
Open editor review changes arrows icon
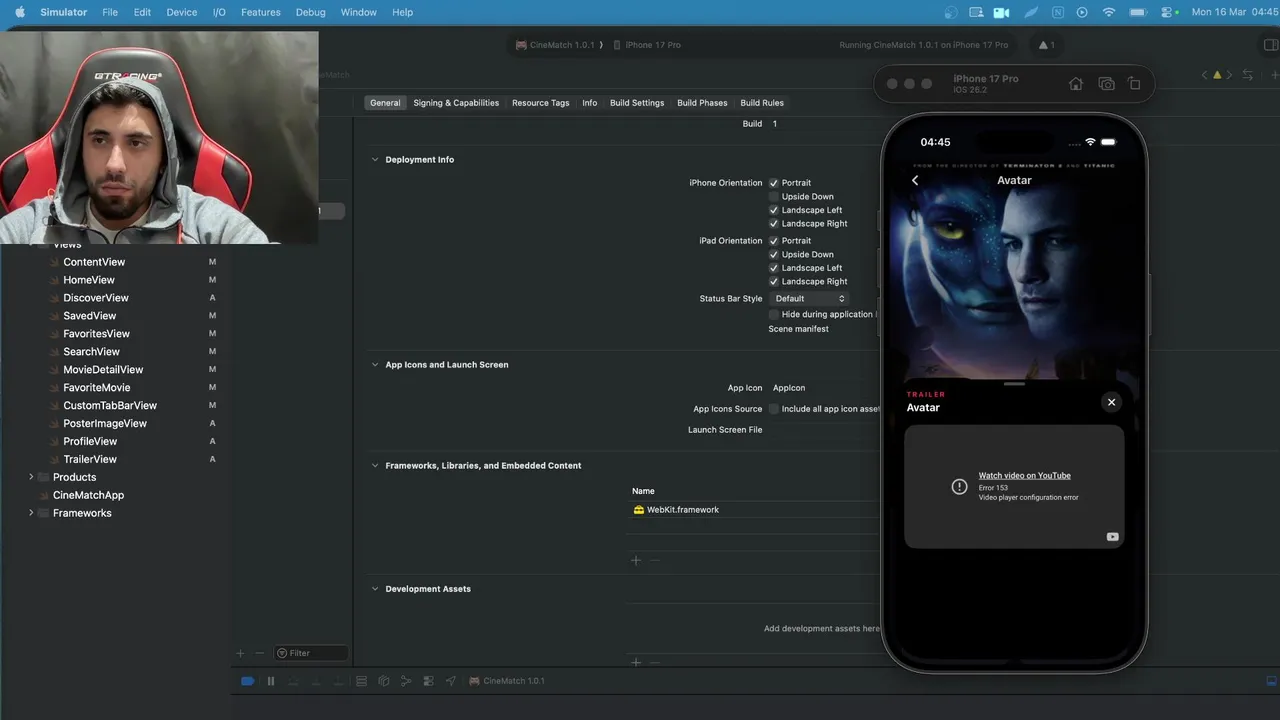click(x=1247, y=75)
